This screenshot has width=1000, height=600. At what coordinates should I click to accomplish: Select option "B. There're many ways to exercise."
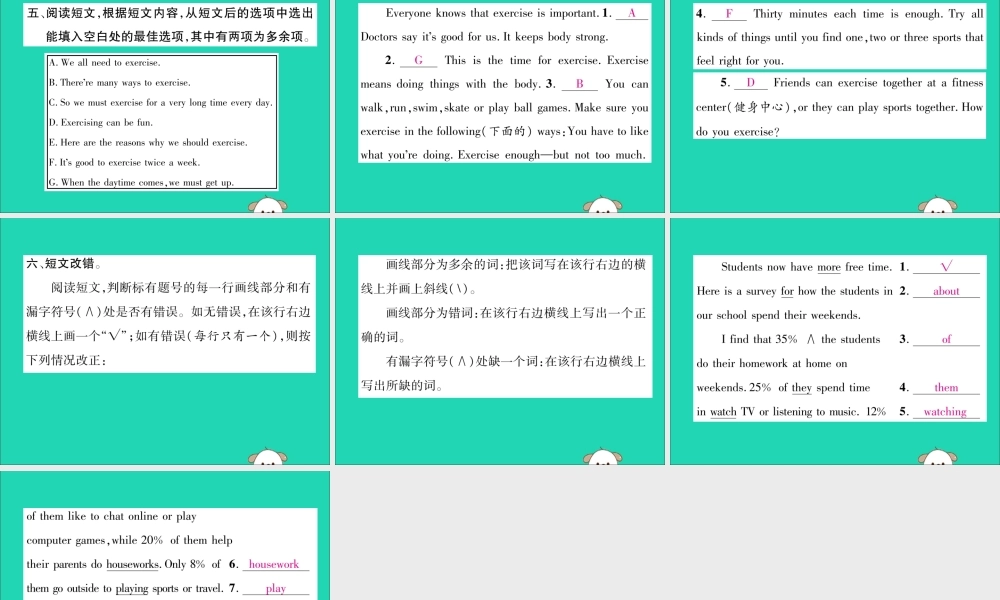[119, 82]
